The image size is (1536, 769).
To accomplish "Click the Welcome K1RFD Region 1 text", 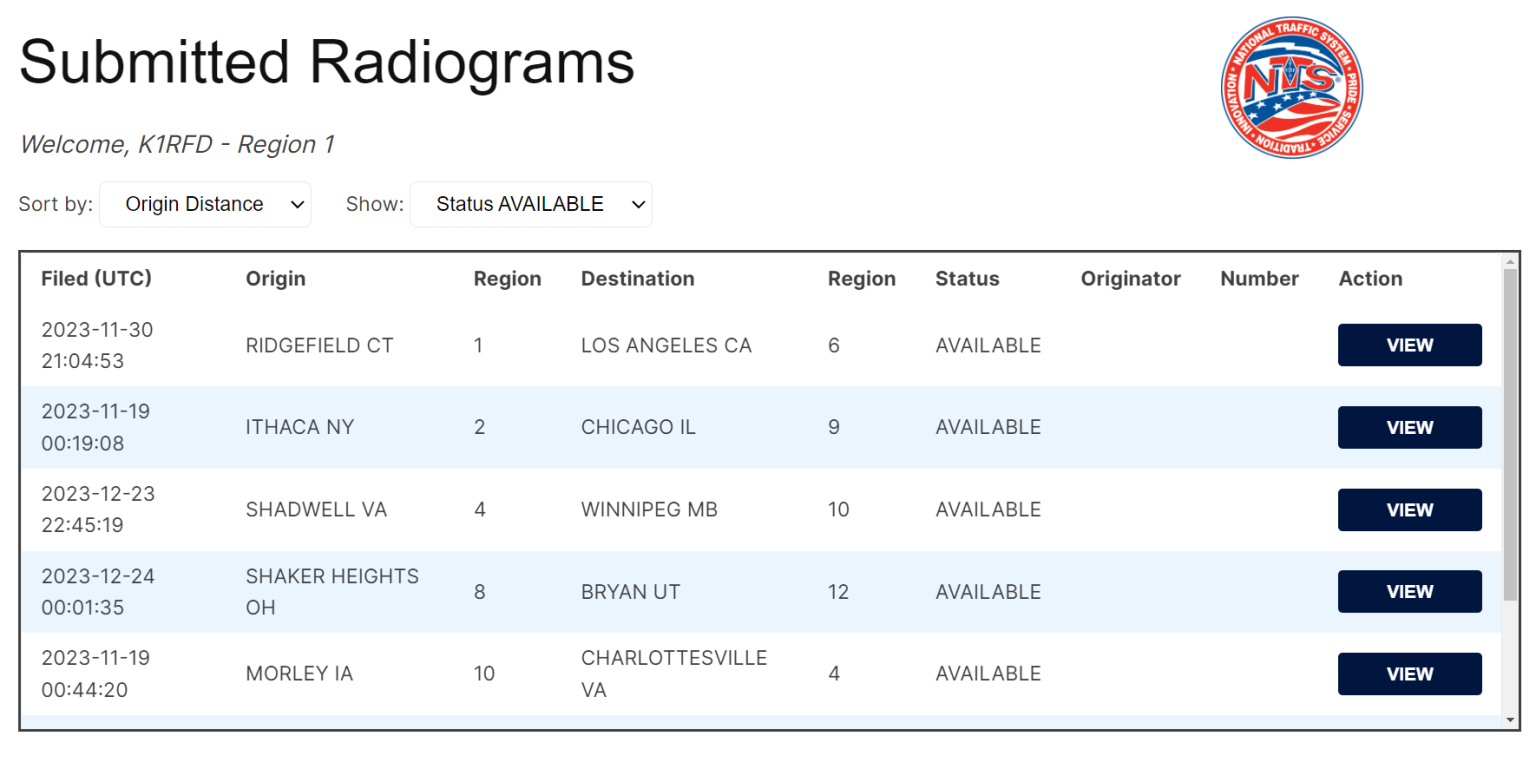I will [x=177, y=144].
